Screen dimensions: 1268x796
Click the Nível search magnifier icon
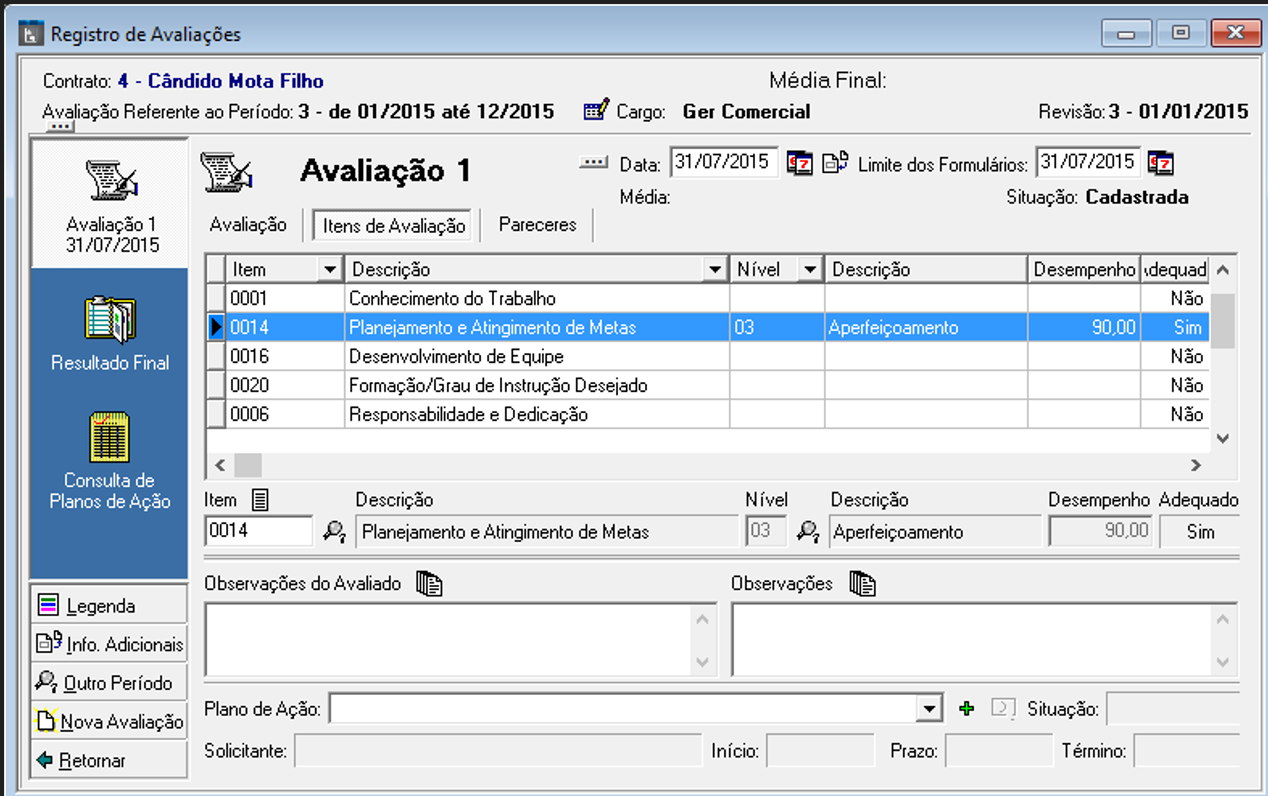[808, 532]
